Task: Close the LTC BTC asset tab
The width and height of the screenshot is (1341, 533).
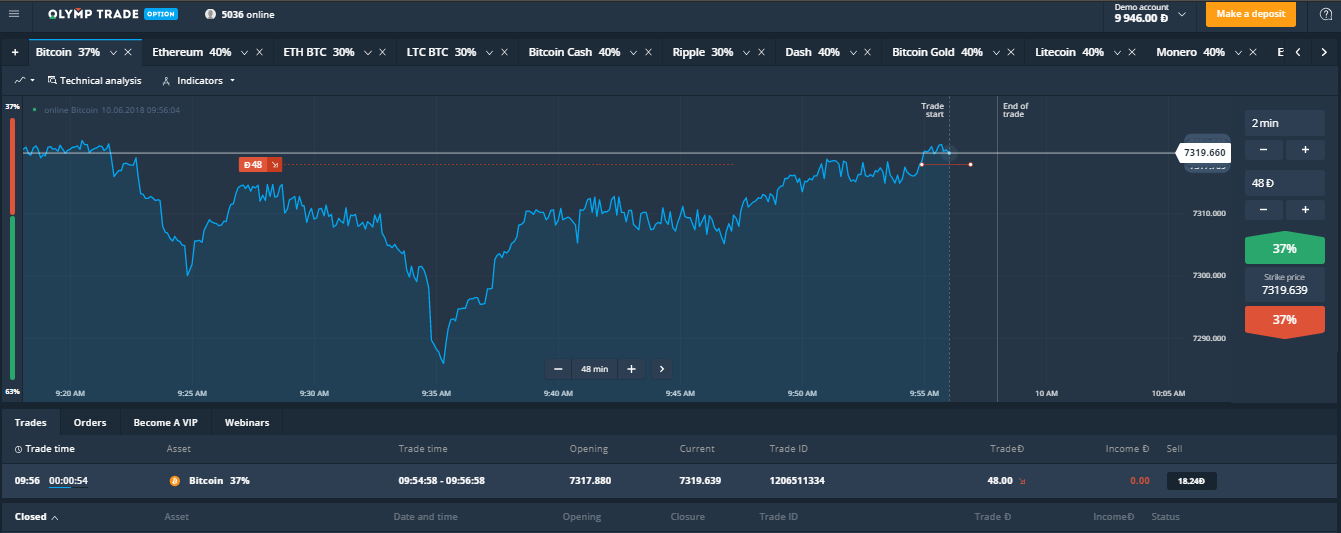Action: [505, 52]
